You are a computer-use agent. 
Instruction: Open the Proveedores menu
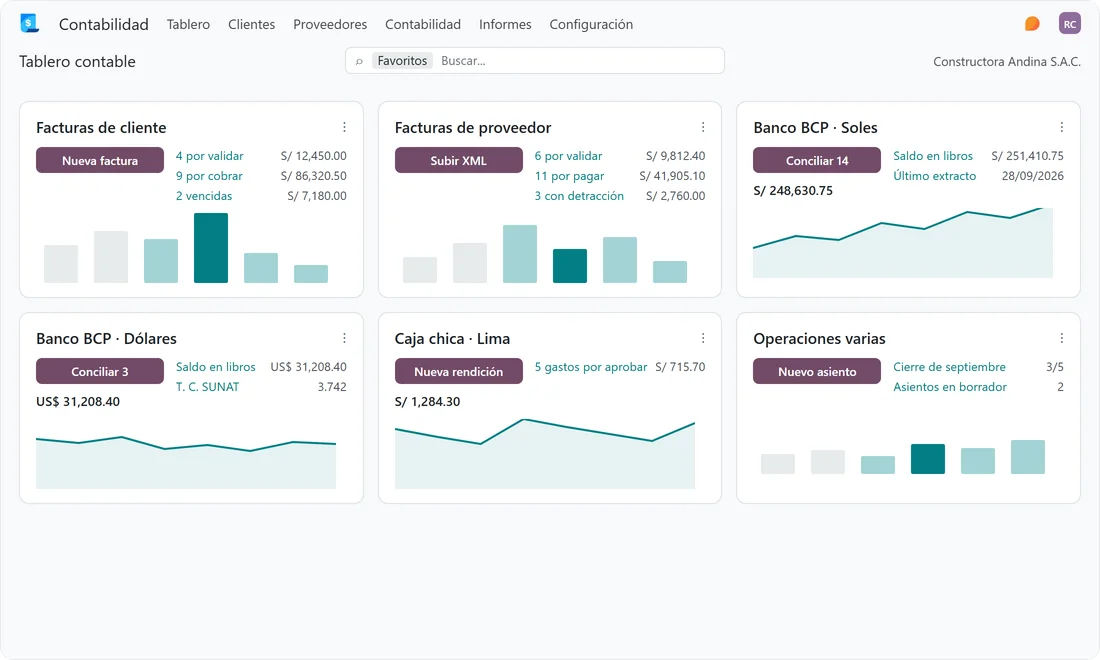(x=330, y=24)
